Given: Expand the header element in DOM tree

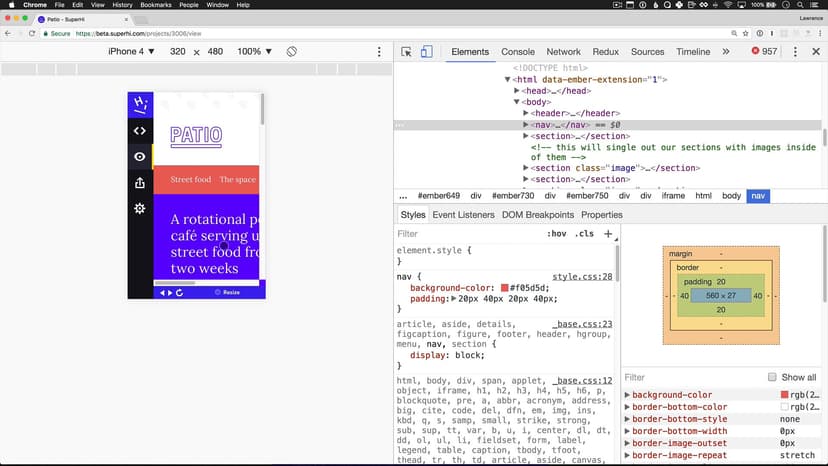Looking at the screenshot, I should 526,114.
